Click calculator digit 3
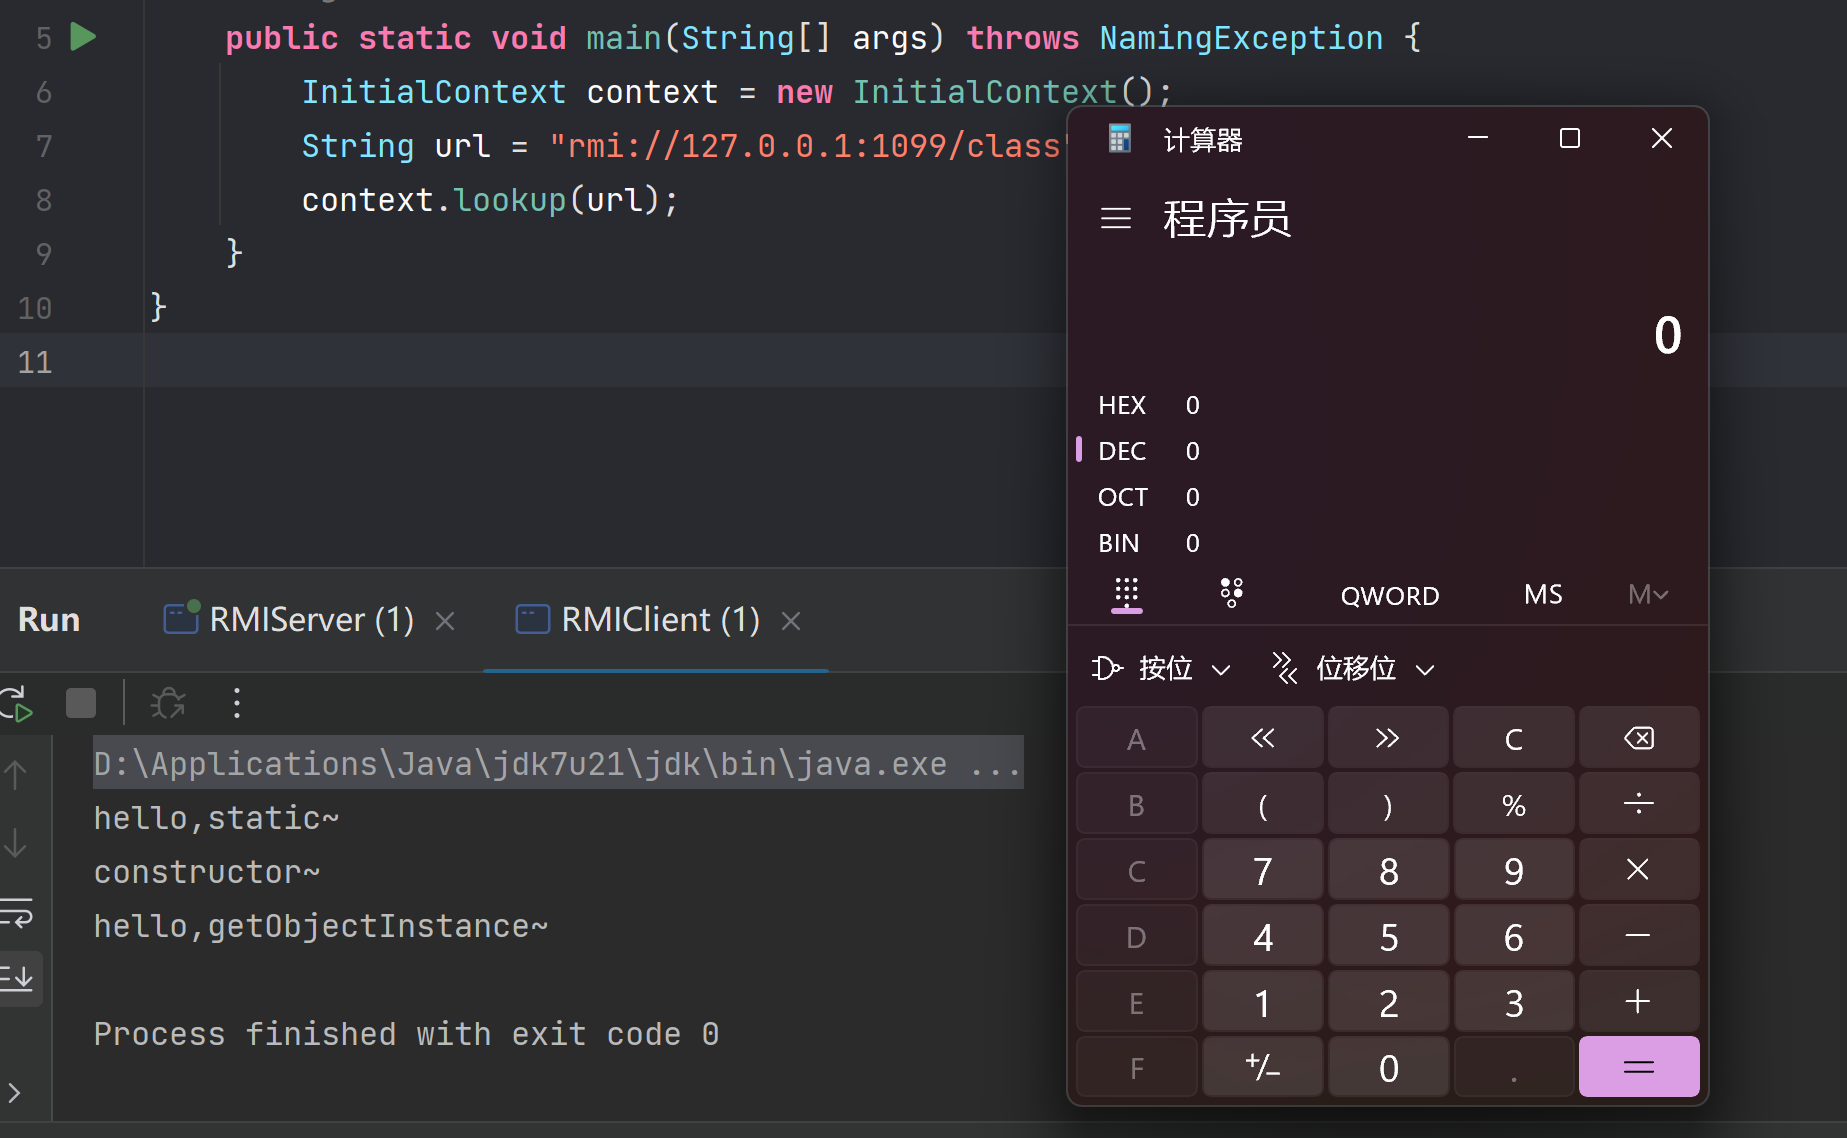This screenshot has width=1847, height=1138. [x=1514, y=1002]
